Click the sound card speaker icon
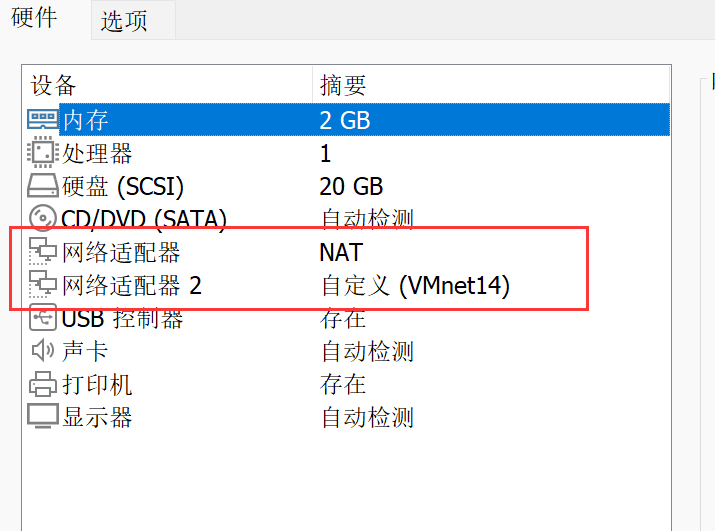The image size is (715, 531). (x=43, y=351)
